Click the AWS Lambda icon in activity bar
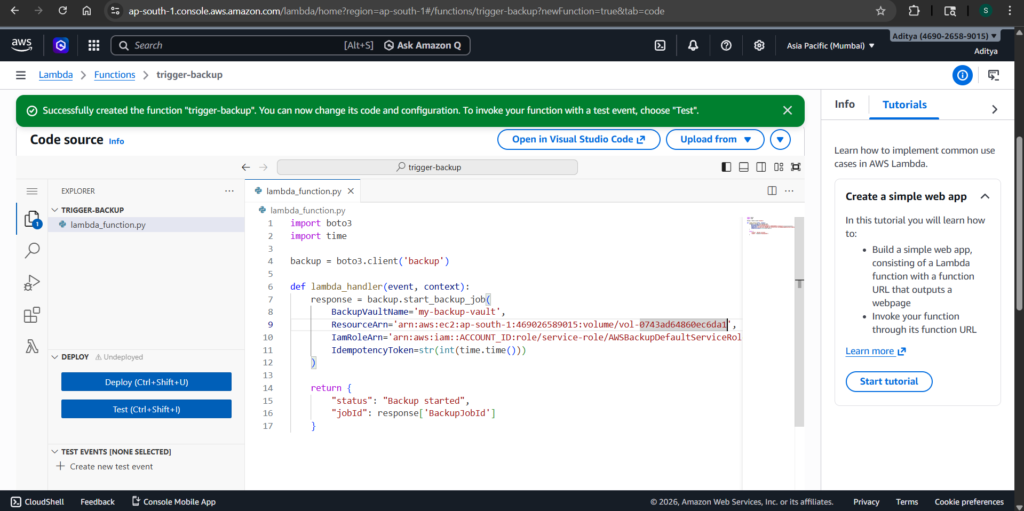 [x=32, y=347]
